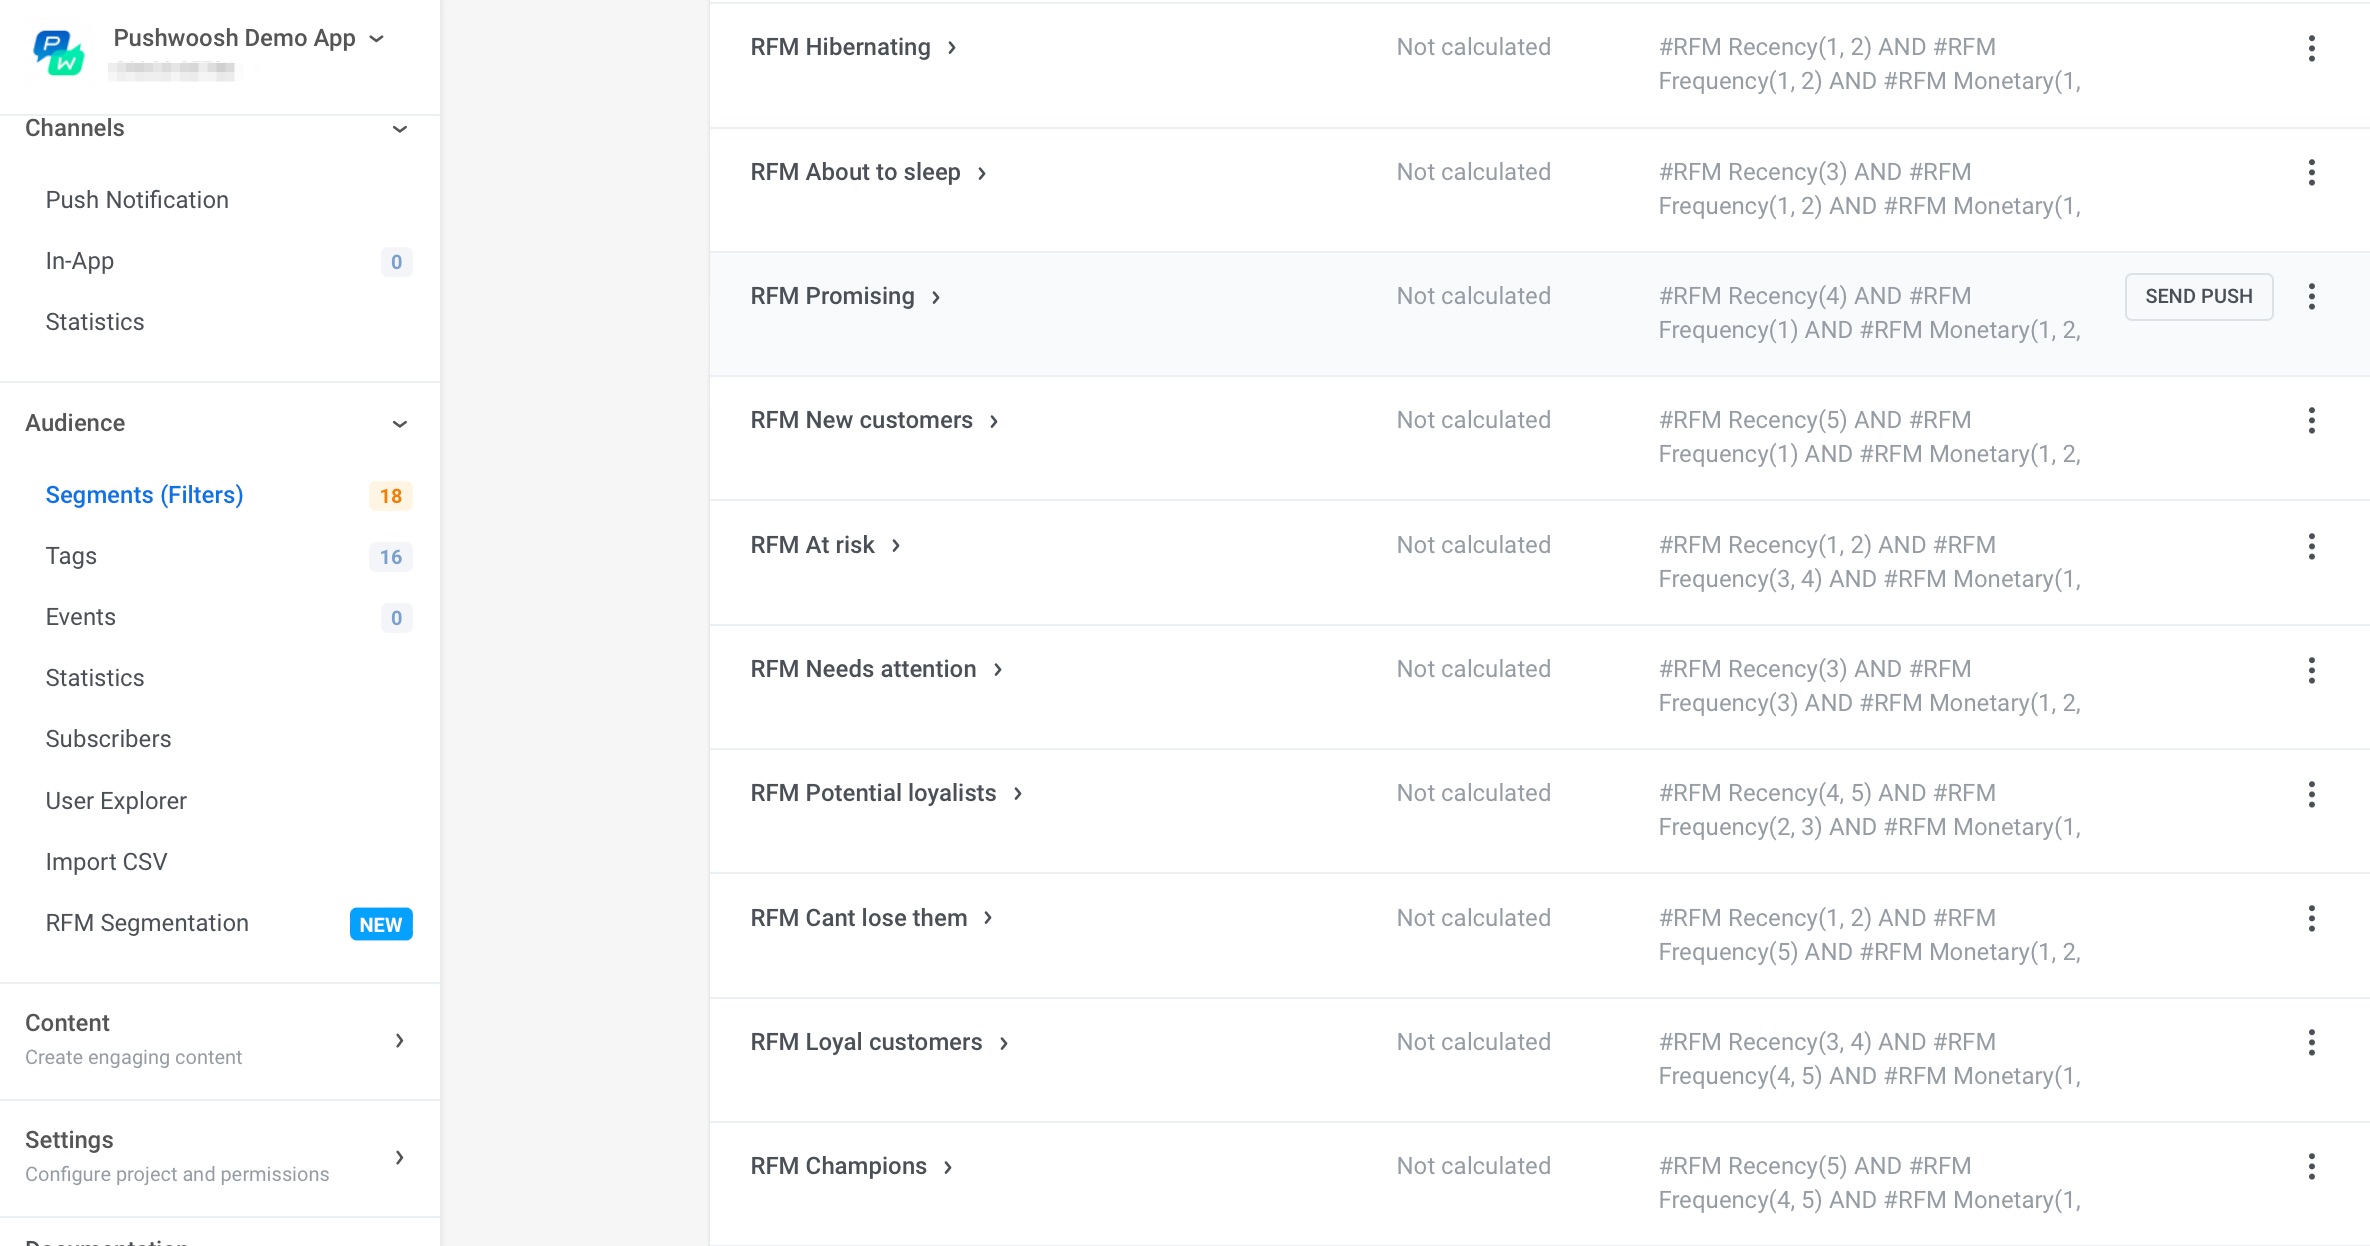Open the RFM Cant lose them segment

[x=859, y=918]
